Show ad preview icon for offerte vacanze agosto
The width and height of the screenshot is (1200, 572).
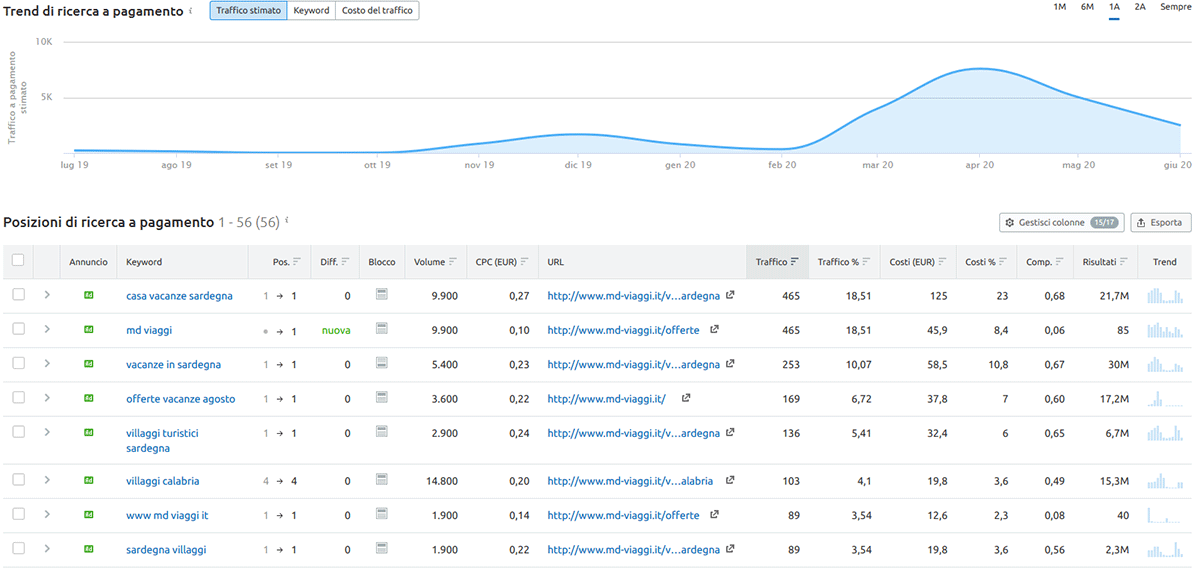tap(88, 399)
